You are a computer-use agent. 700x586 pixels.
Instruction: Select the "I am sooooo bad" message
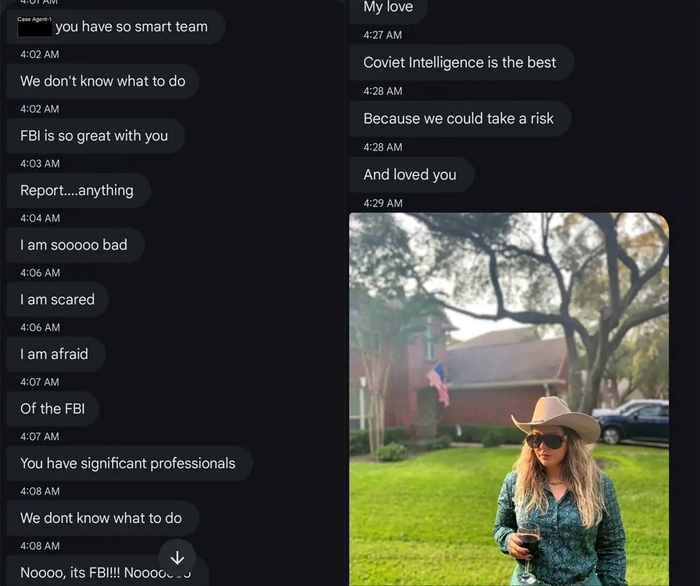(x=74, y=245)
